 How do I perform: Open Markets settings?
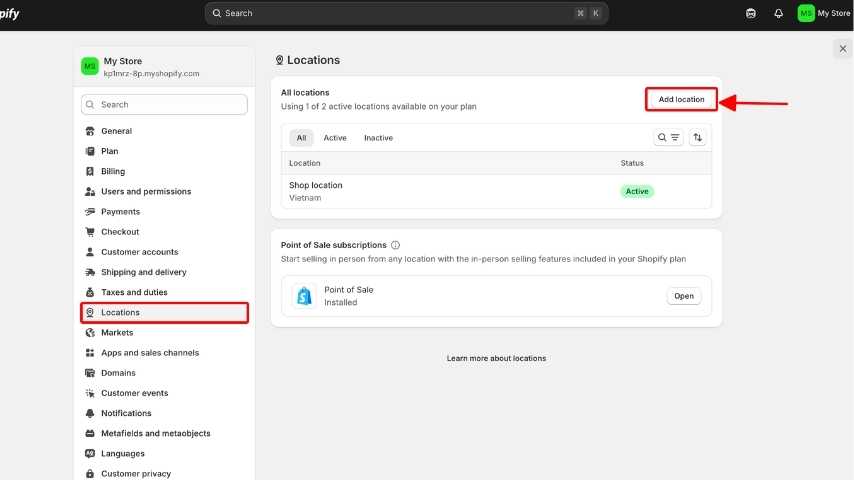tap(164, 332)
